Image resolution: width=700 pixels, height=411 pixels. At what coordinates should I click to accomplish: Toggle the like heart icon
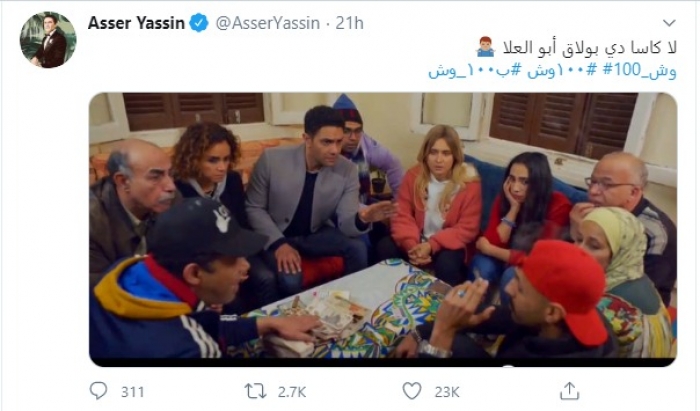coord(412,391)
